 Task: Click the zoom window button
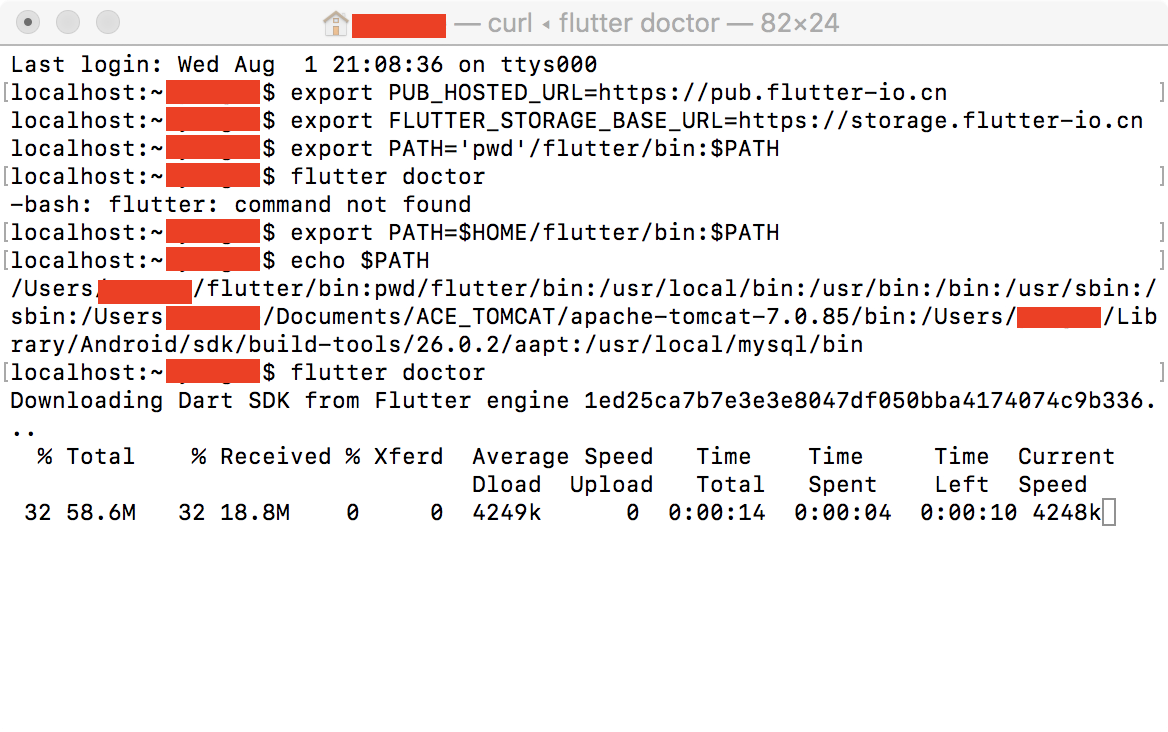coord(108,22)
